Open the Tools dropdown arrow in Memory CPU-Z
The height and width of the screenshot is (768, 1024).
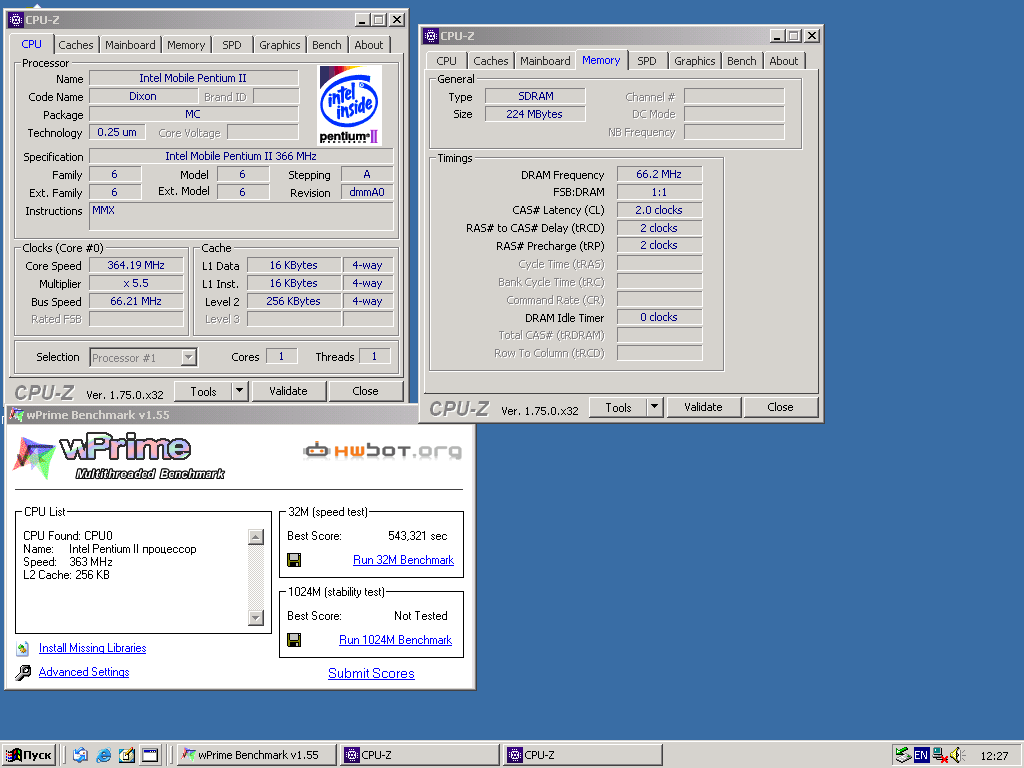[655, 407]
